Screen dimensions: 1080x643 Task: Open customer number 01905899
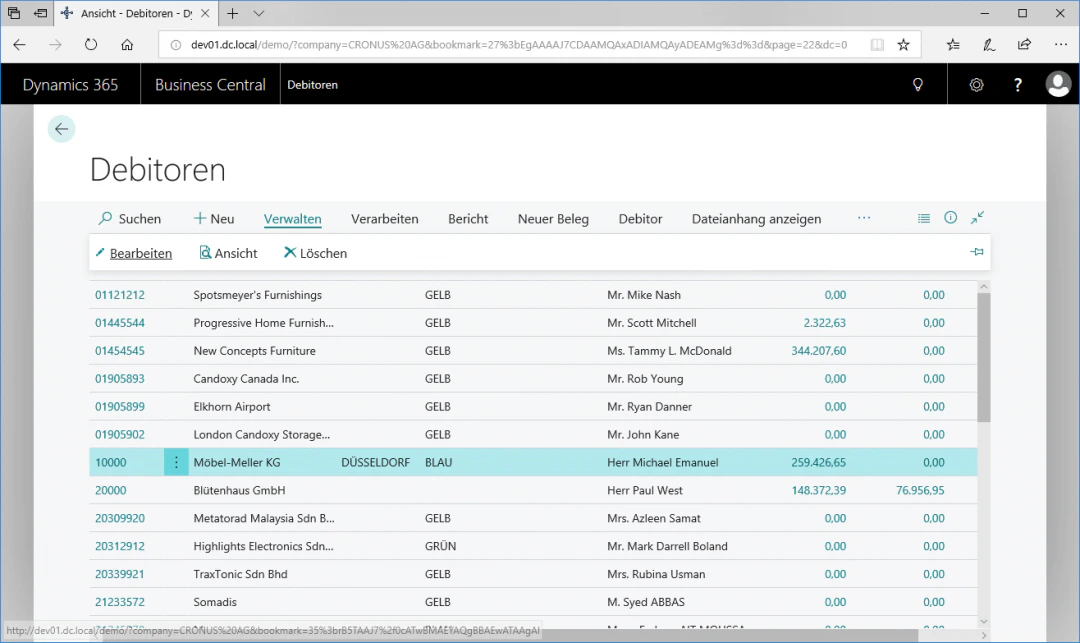tap(120, 407)
